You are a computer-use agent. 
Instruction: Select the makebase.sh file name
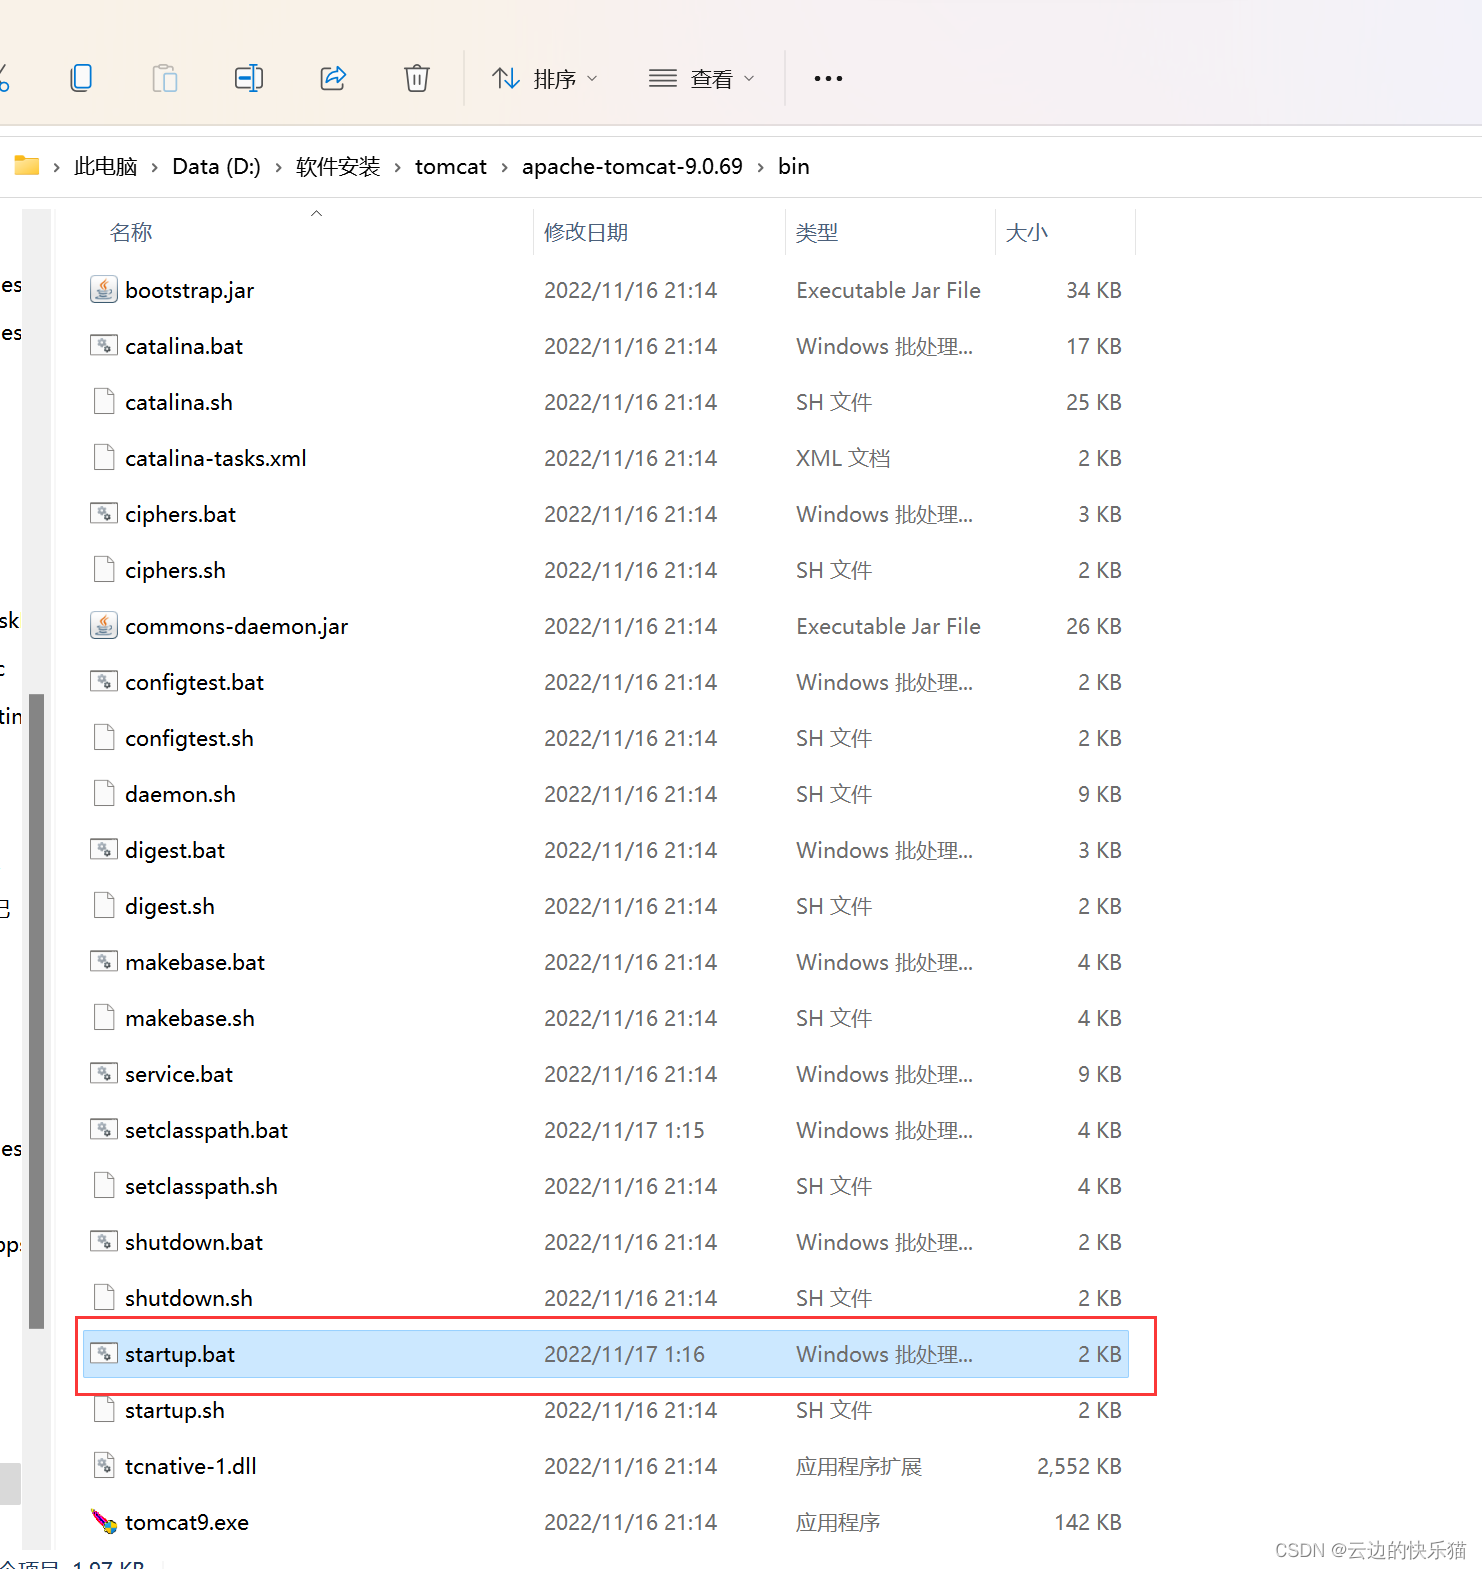click(x=190, y=1019)
